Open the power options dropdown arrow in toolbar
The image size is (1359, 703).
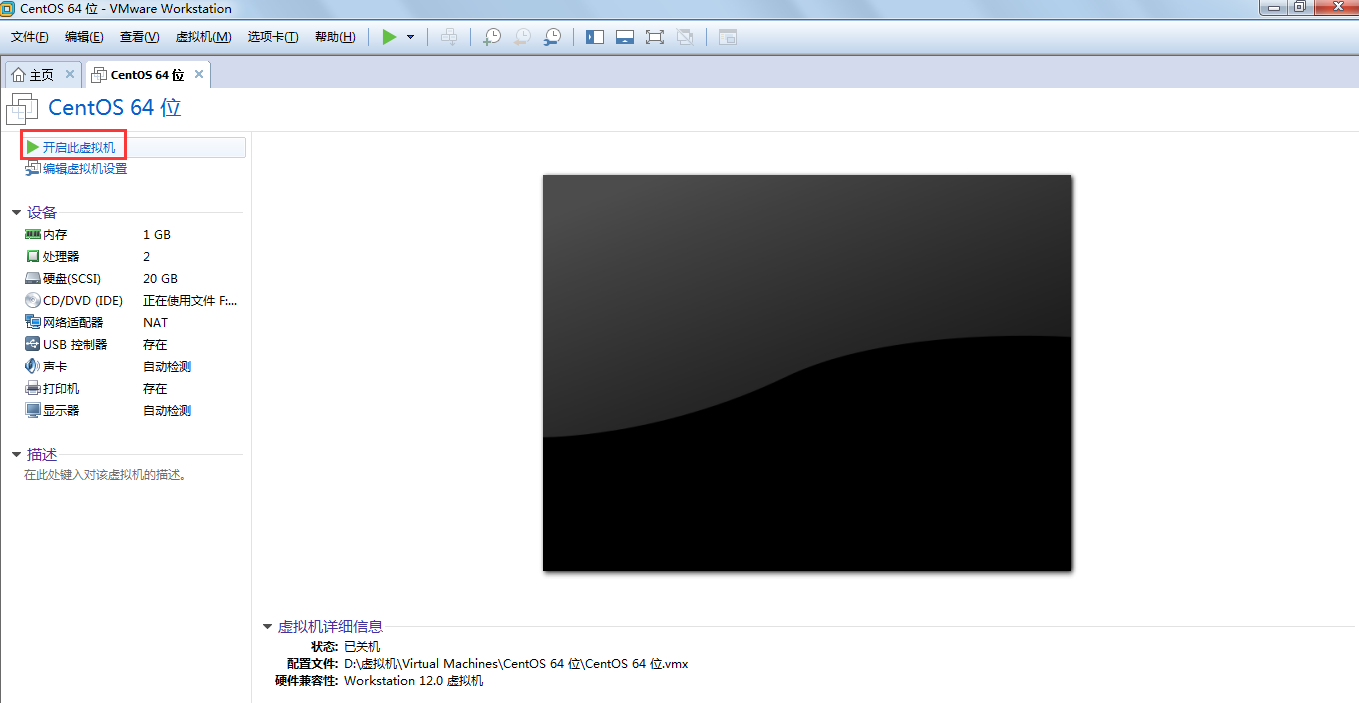[410, 37]
